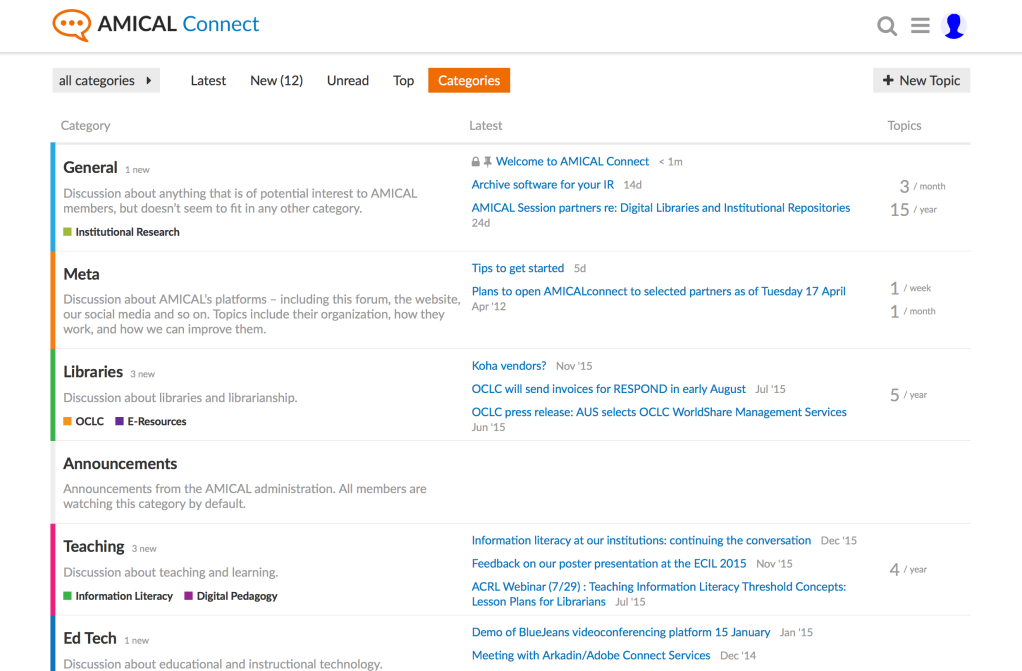Visit the Announcements category

click(x=120, y=464)
